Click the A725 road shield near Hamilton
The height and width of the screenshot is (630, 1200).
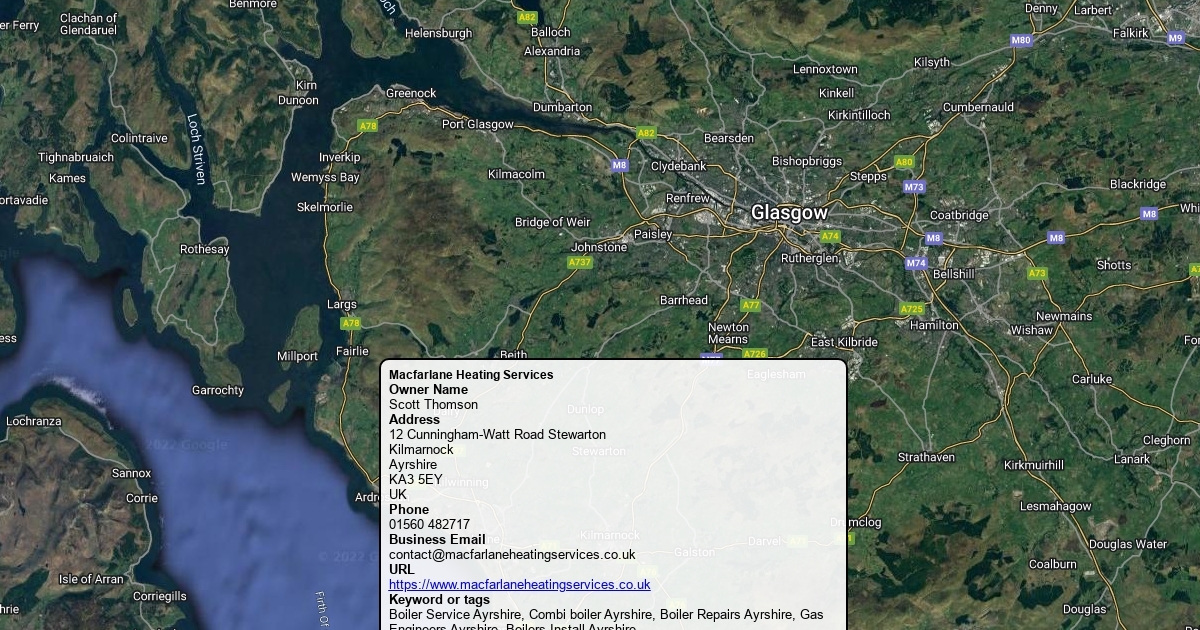click(911, 309)
